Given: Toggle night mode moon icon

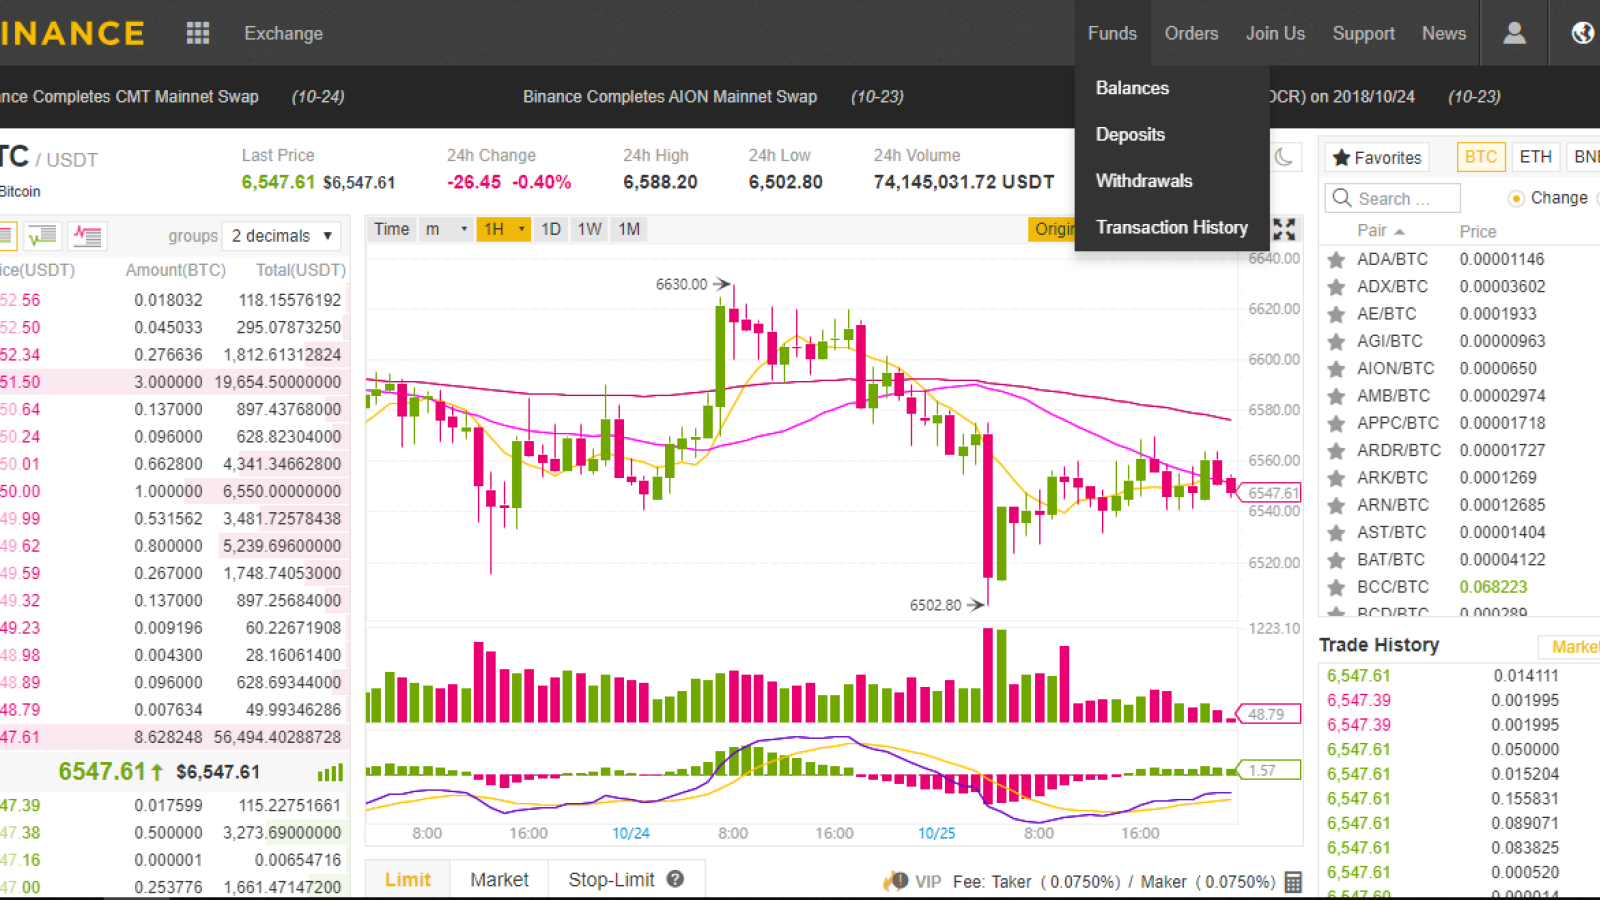Looking at the screenshot, I should pos(1284,156).
